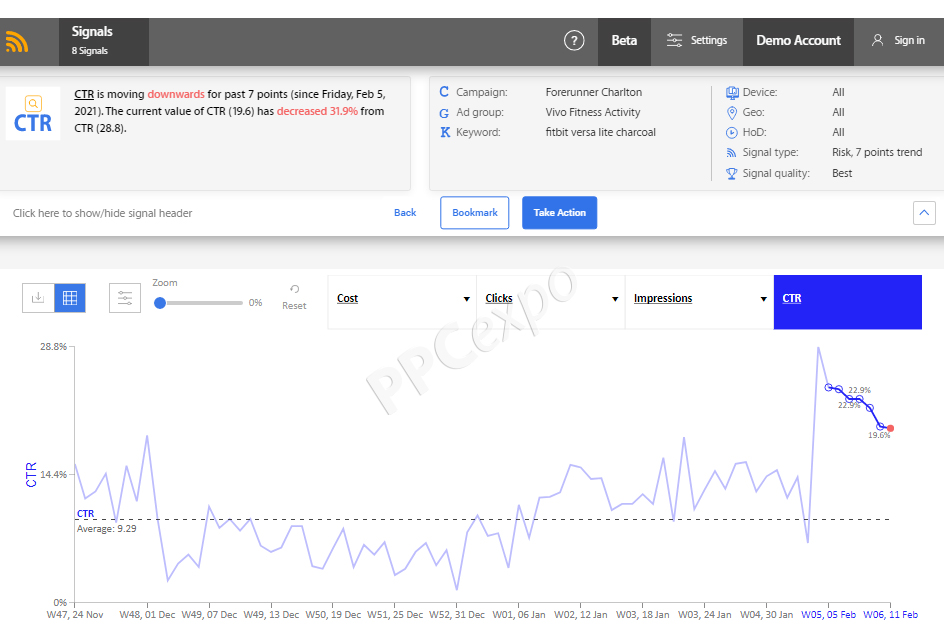Collapse signal header with chevron up button
944x640 pixels.
(x=925, y=213)
